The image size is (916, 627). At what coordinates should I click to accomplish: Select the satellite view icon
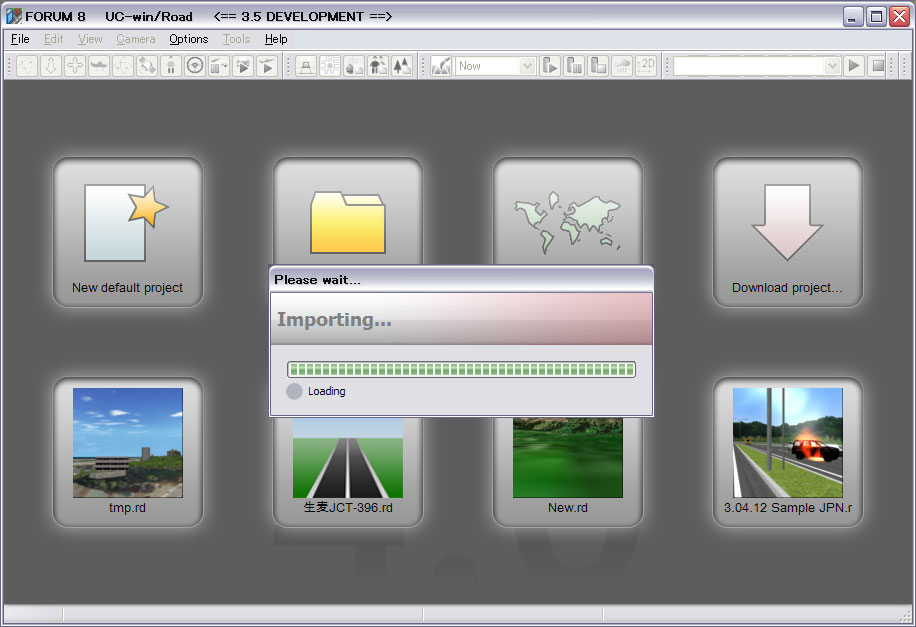coord(147,65)
